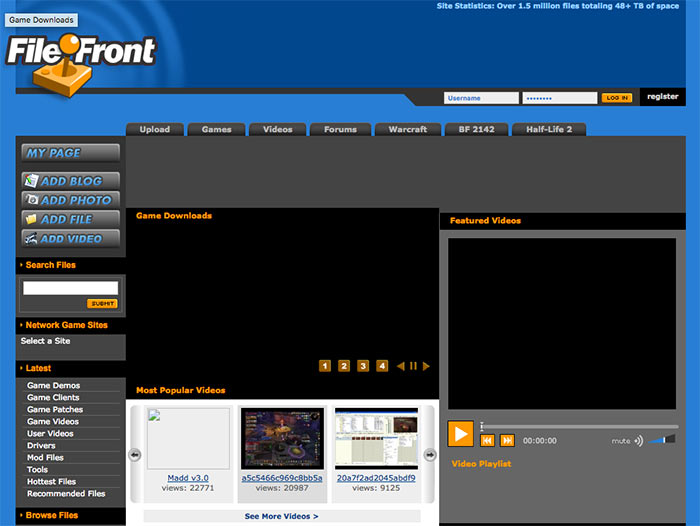Show Game Downloads slide 1

tap(325, 366)
